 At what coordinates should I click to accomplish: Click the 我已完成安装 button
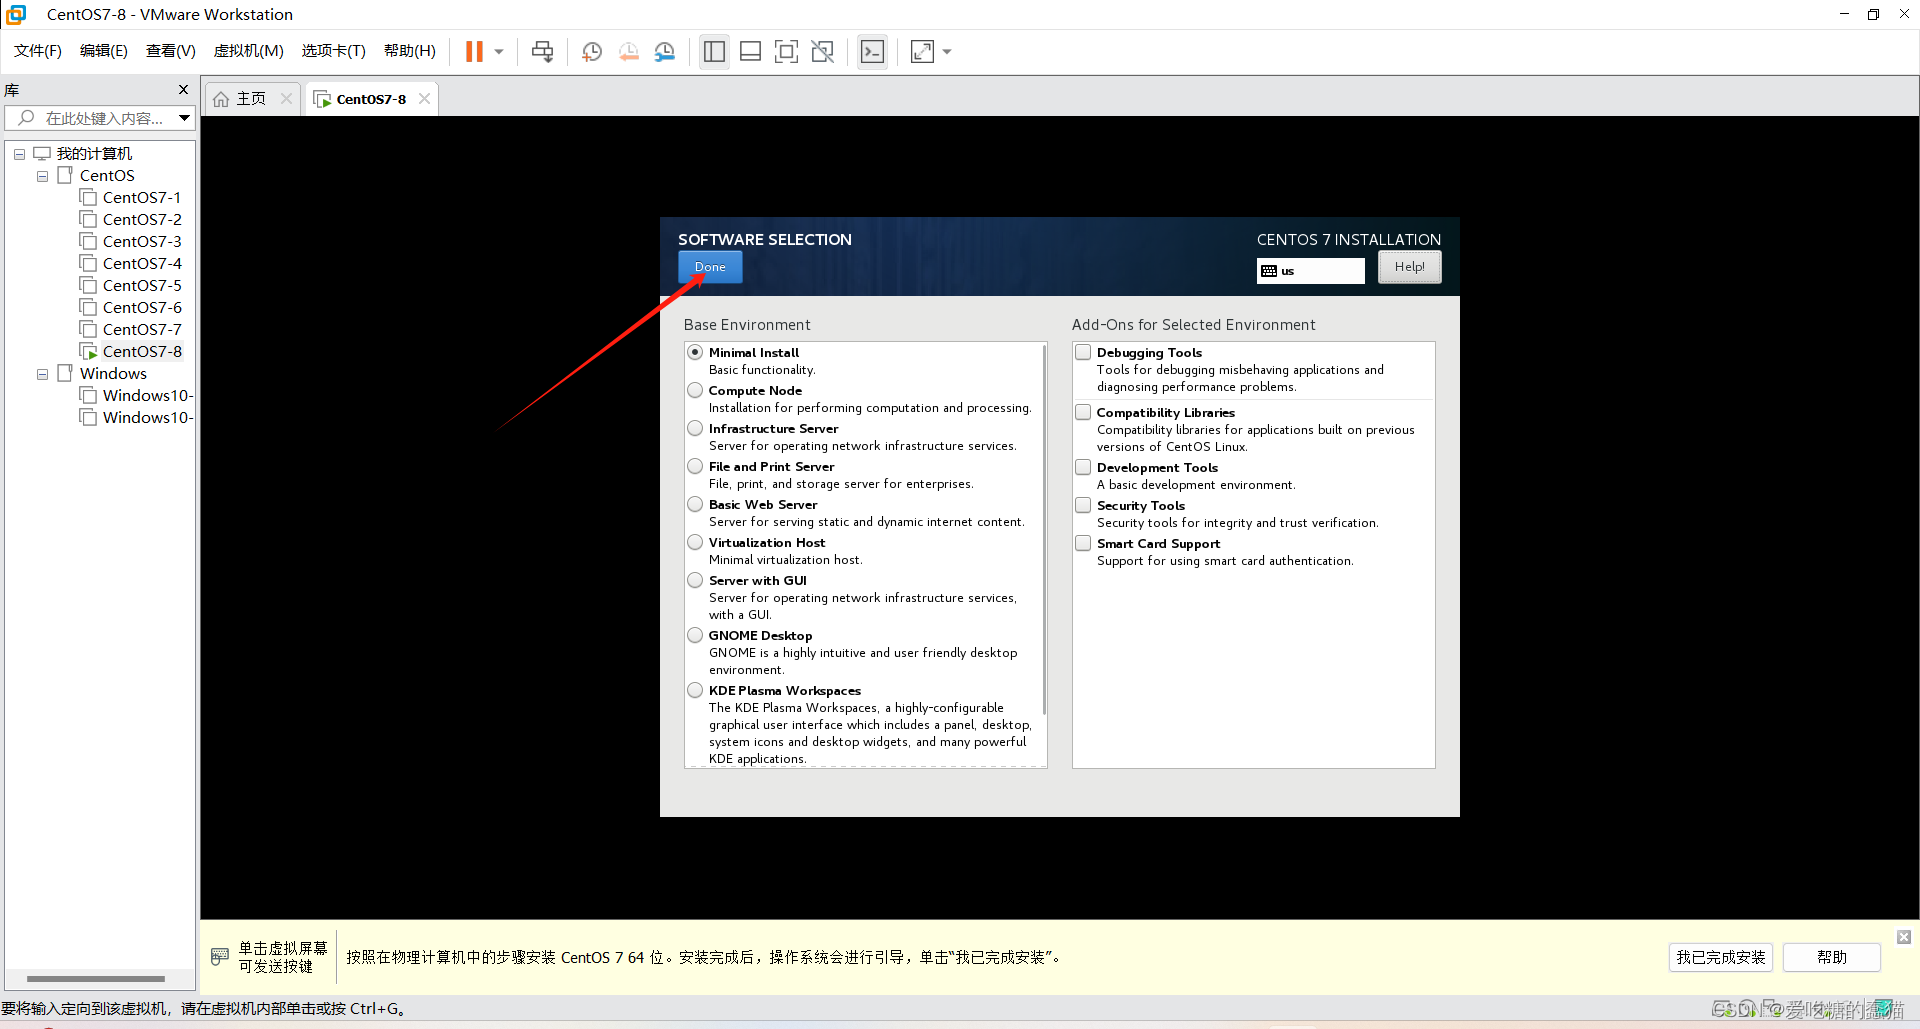pyautogui.click(x=1721, y=957)
